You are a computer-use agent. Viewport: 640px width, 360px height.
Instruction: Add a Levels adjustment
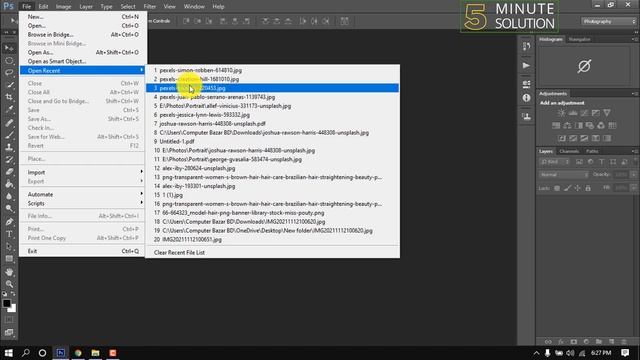[573, 113]
